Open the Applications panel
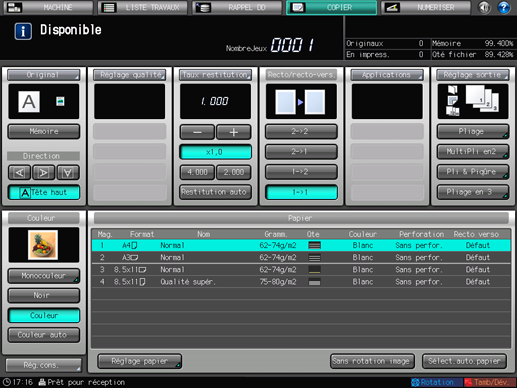The height and width of the screenshot is (388, 517). pos(387,75)
